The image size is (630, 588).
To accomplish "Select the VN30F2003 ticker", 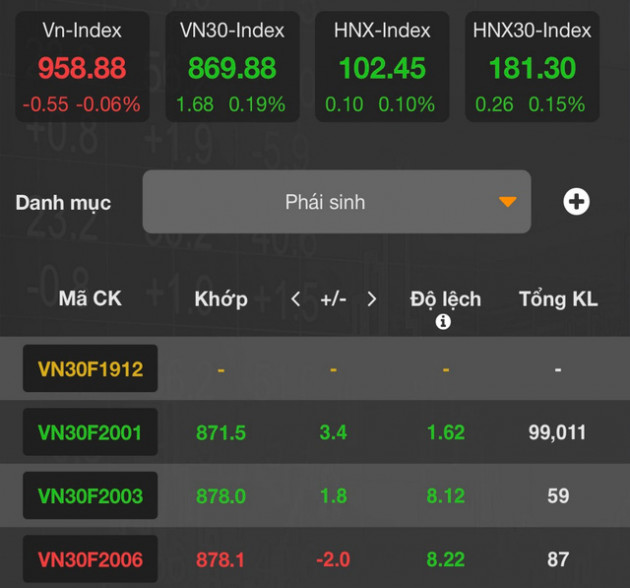I will click(x=90, y=496).
